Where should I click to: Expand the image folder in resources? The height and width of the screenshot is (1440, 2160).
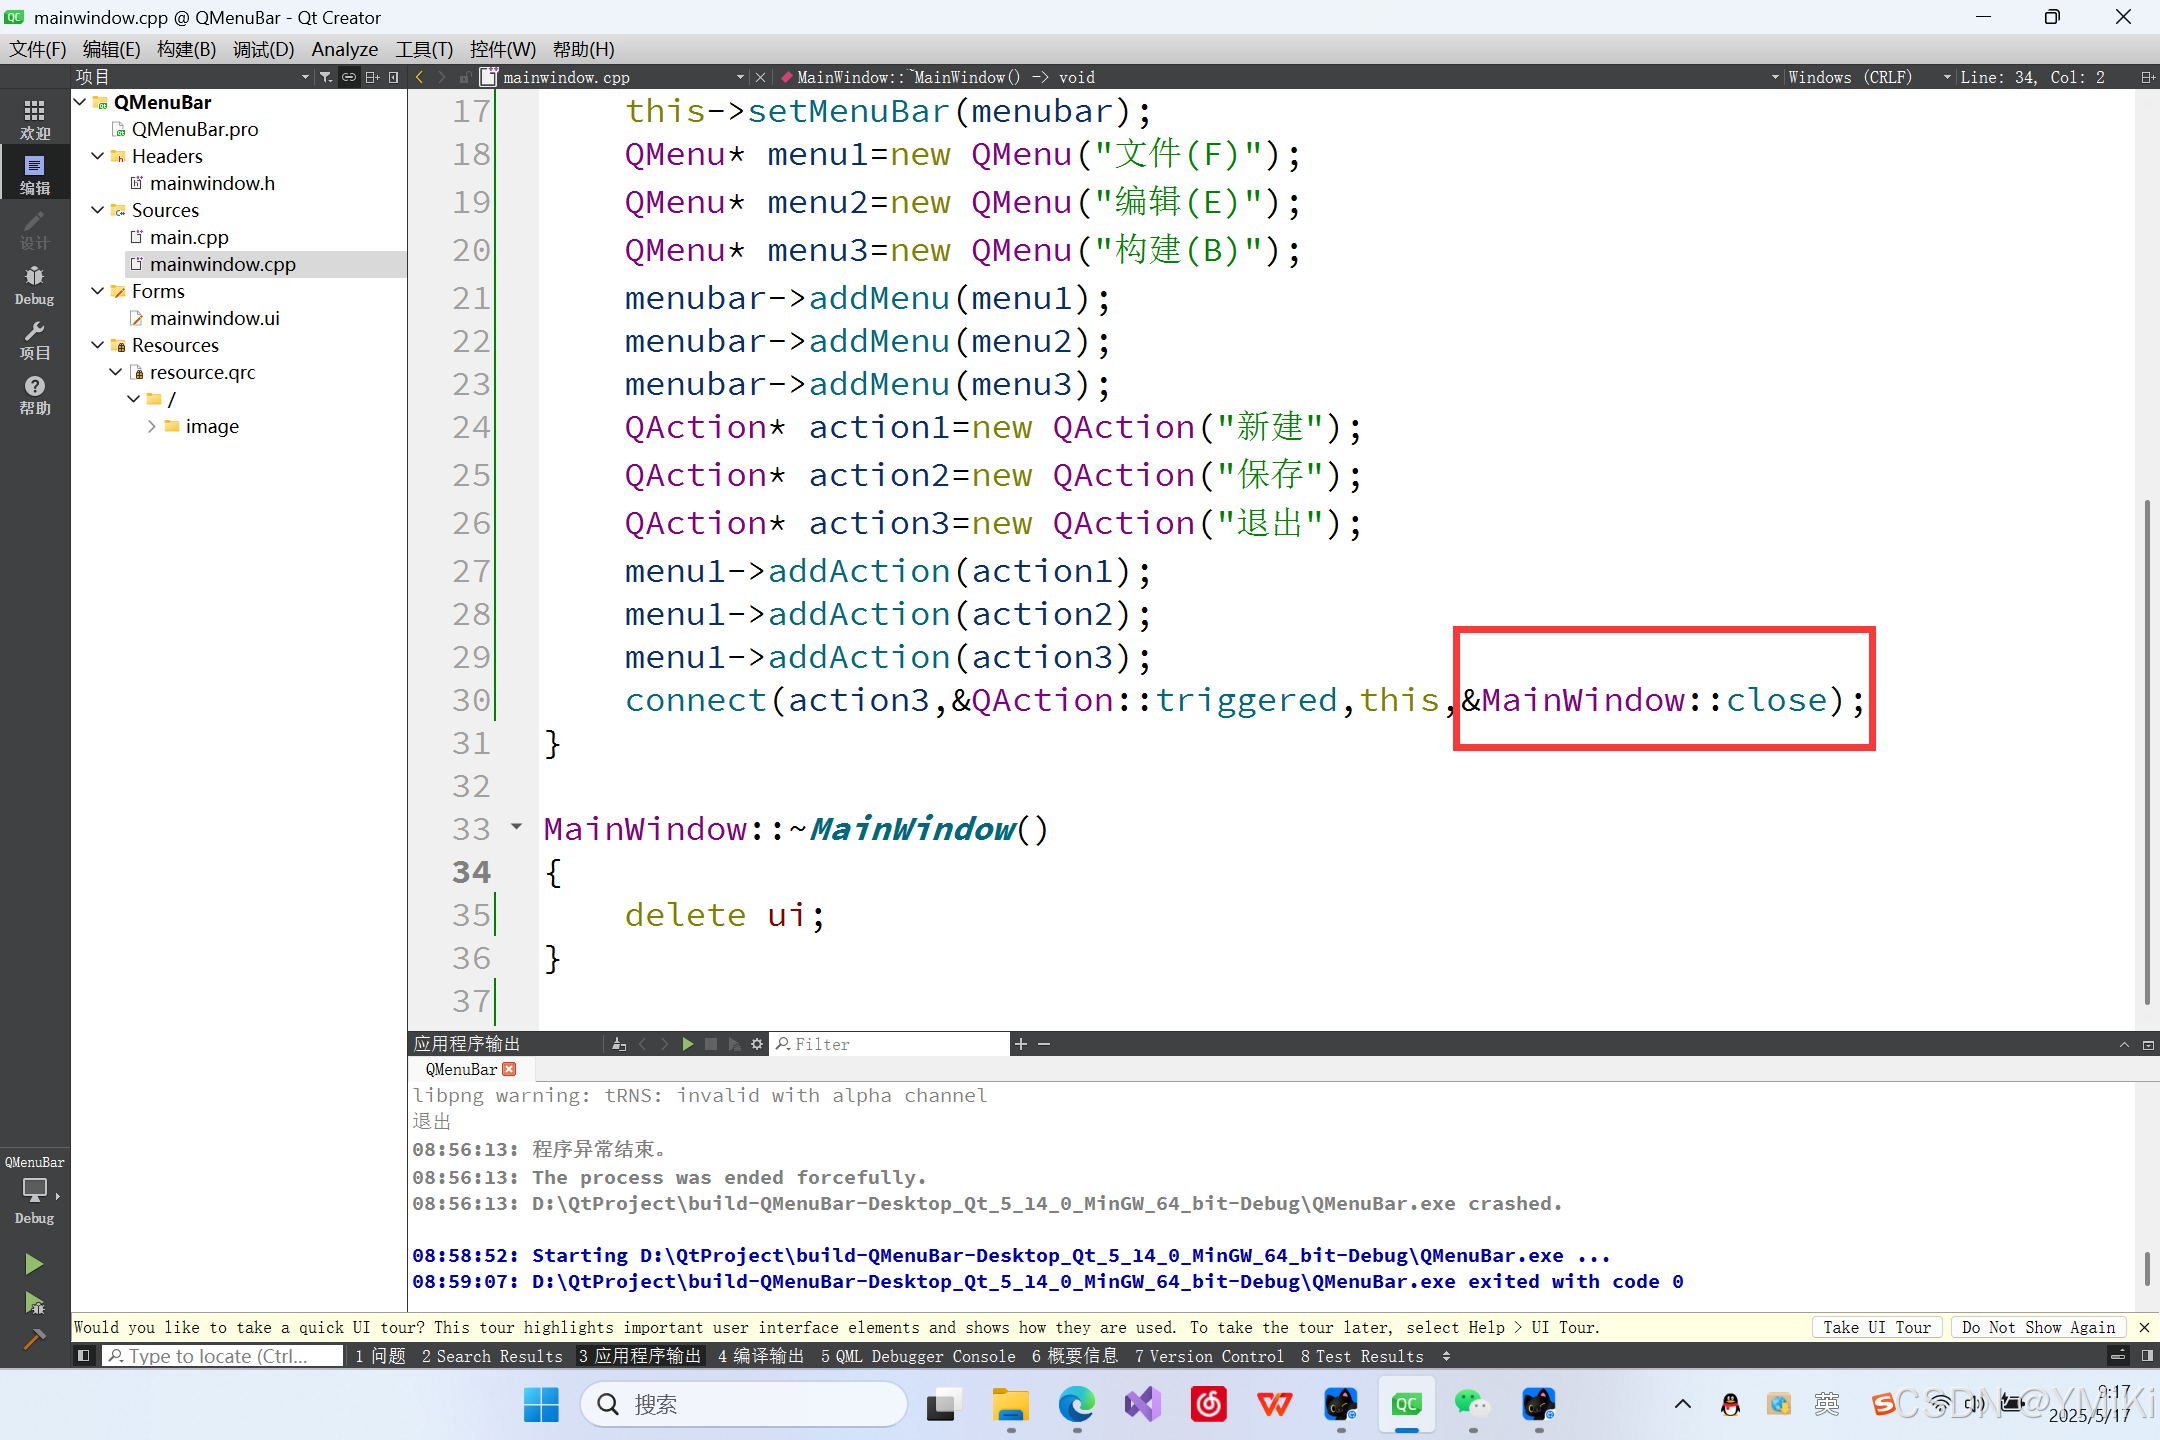coord(152,426)
